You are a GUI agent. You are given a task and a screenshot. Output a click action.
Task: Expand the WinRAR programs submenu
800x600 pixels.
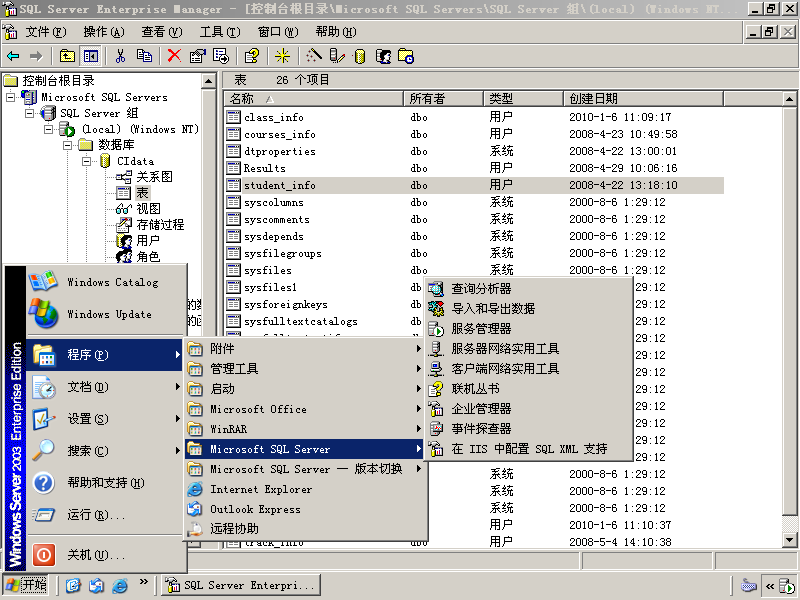tap(305, 429)
